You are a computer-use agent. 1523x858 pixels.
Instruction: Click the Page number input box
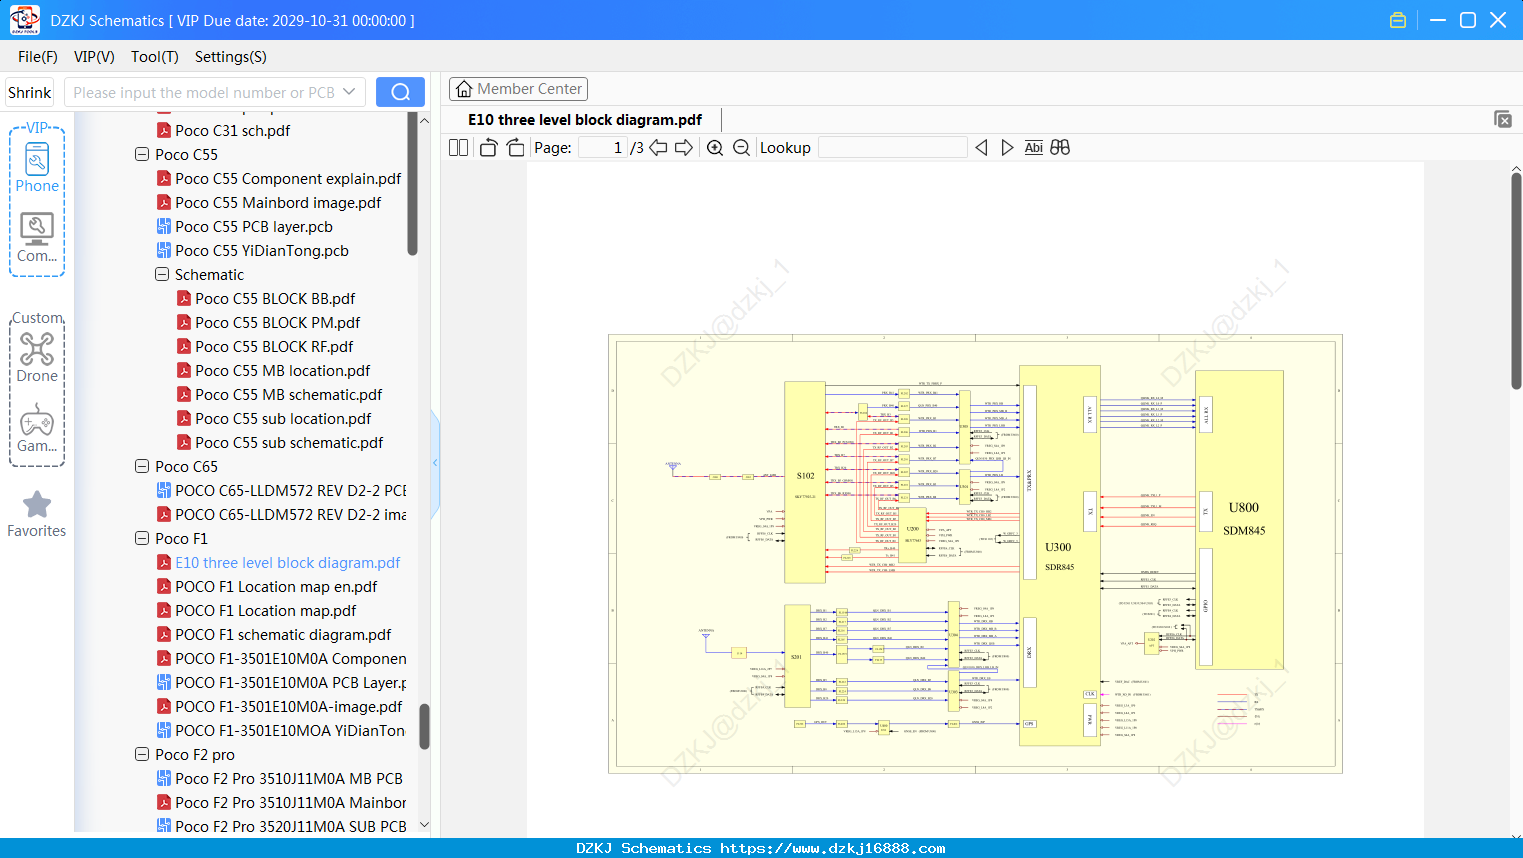coord(603,147)
